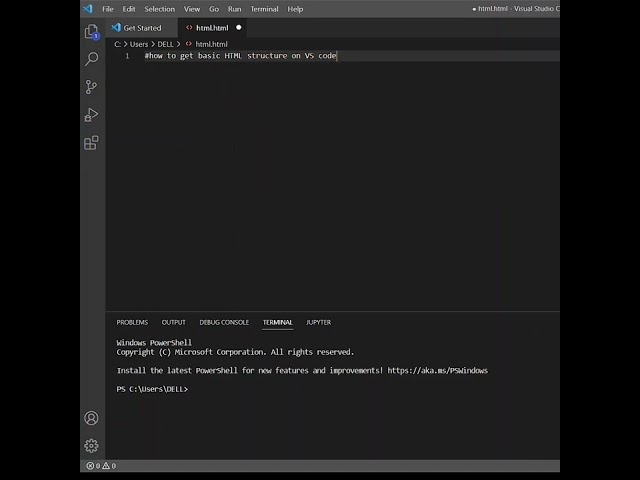
Task: Click the VS Code logo in title bar
Action: pyautogui.click(x=88, y=9)
